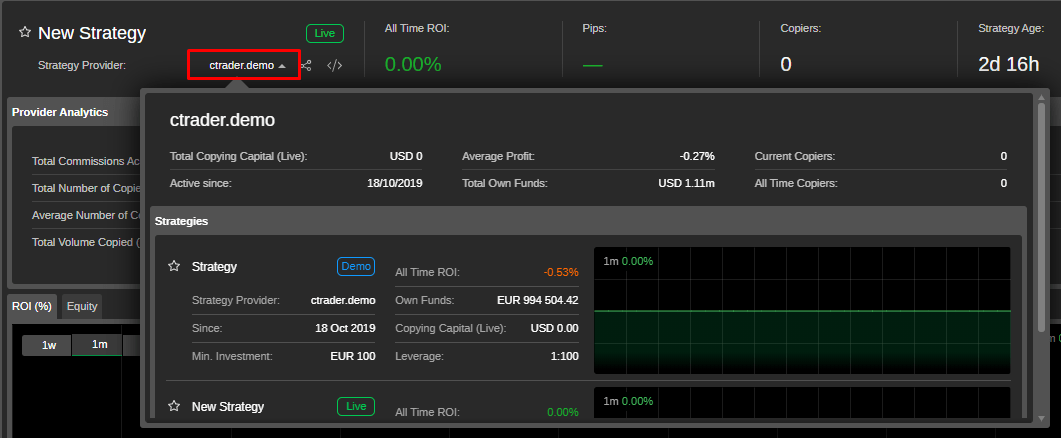Click the Current Copiers row value
Screen dimensions: 1061x438
1003,156
